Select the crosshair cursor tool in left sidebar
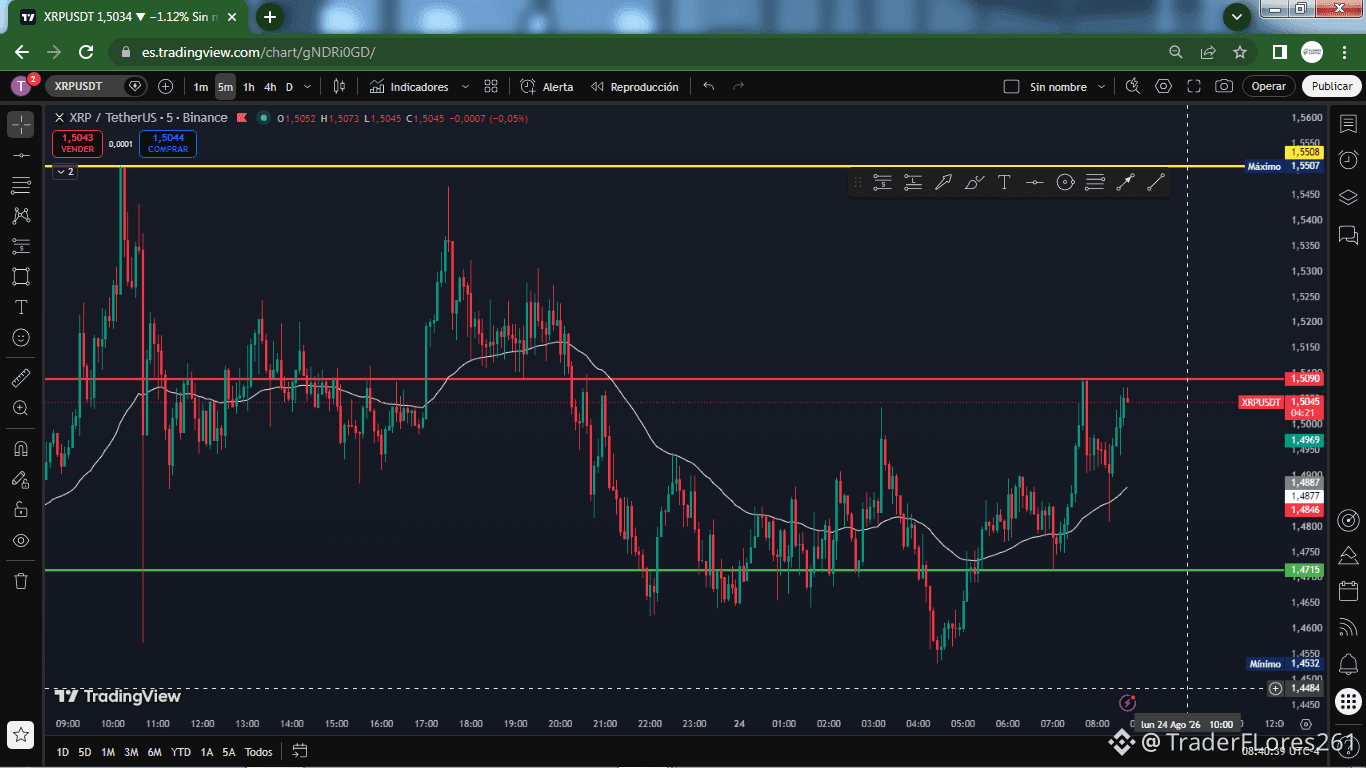 (21, 125)
